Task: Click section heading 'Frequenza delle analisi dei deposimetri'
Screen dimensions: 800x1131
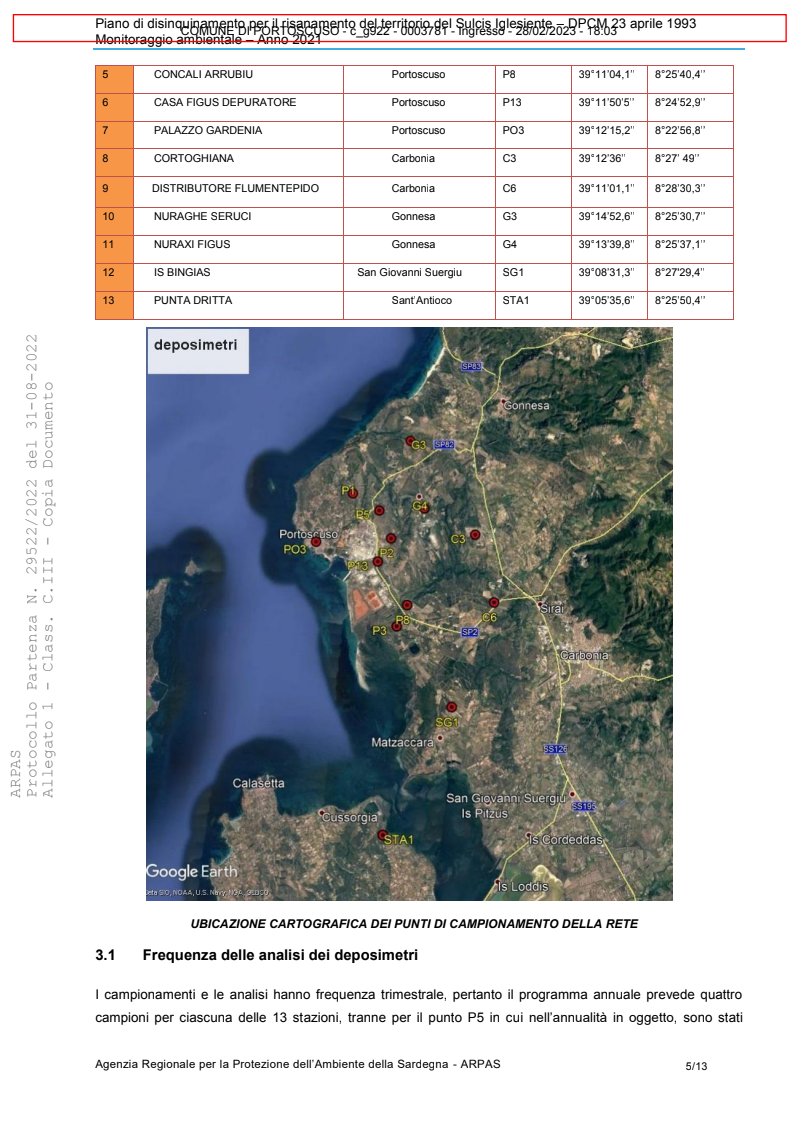Action: click(x=279, y=956)
